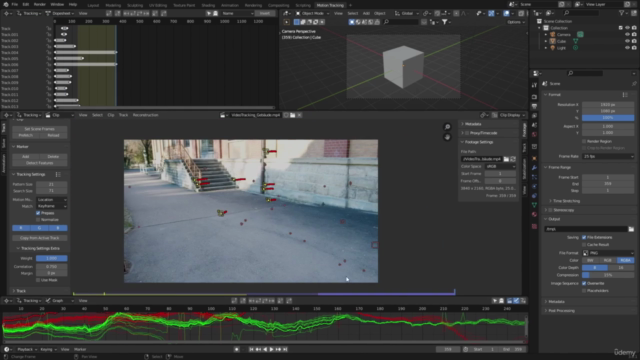This screenshot has height=360, width=640.
Task: Open the Render properties tab icon
Action: [x=534, y=97]
